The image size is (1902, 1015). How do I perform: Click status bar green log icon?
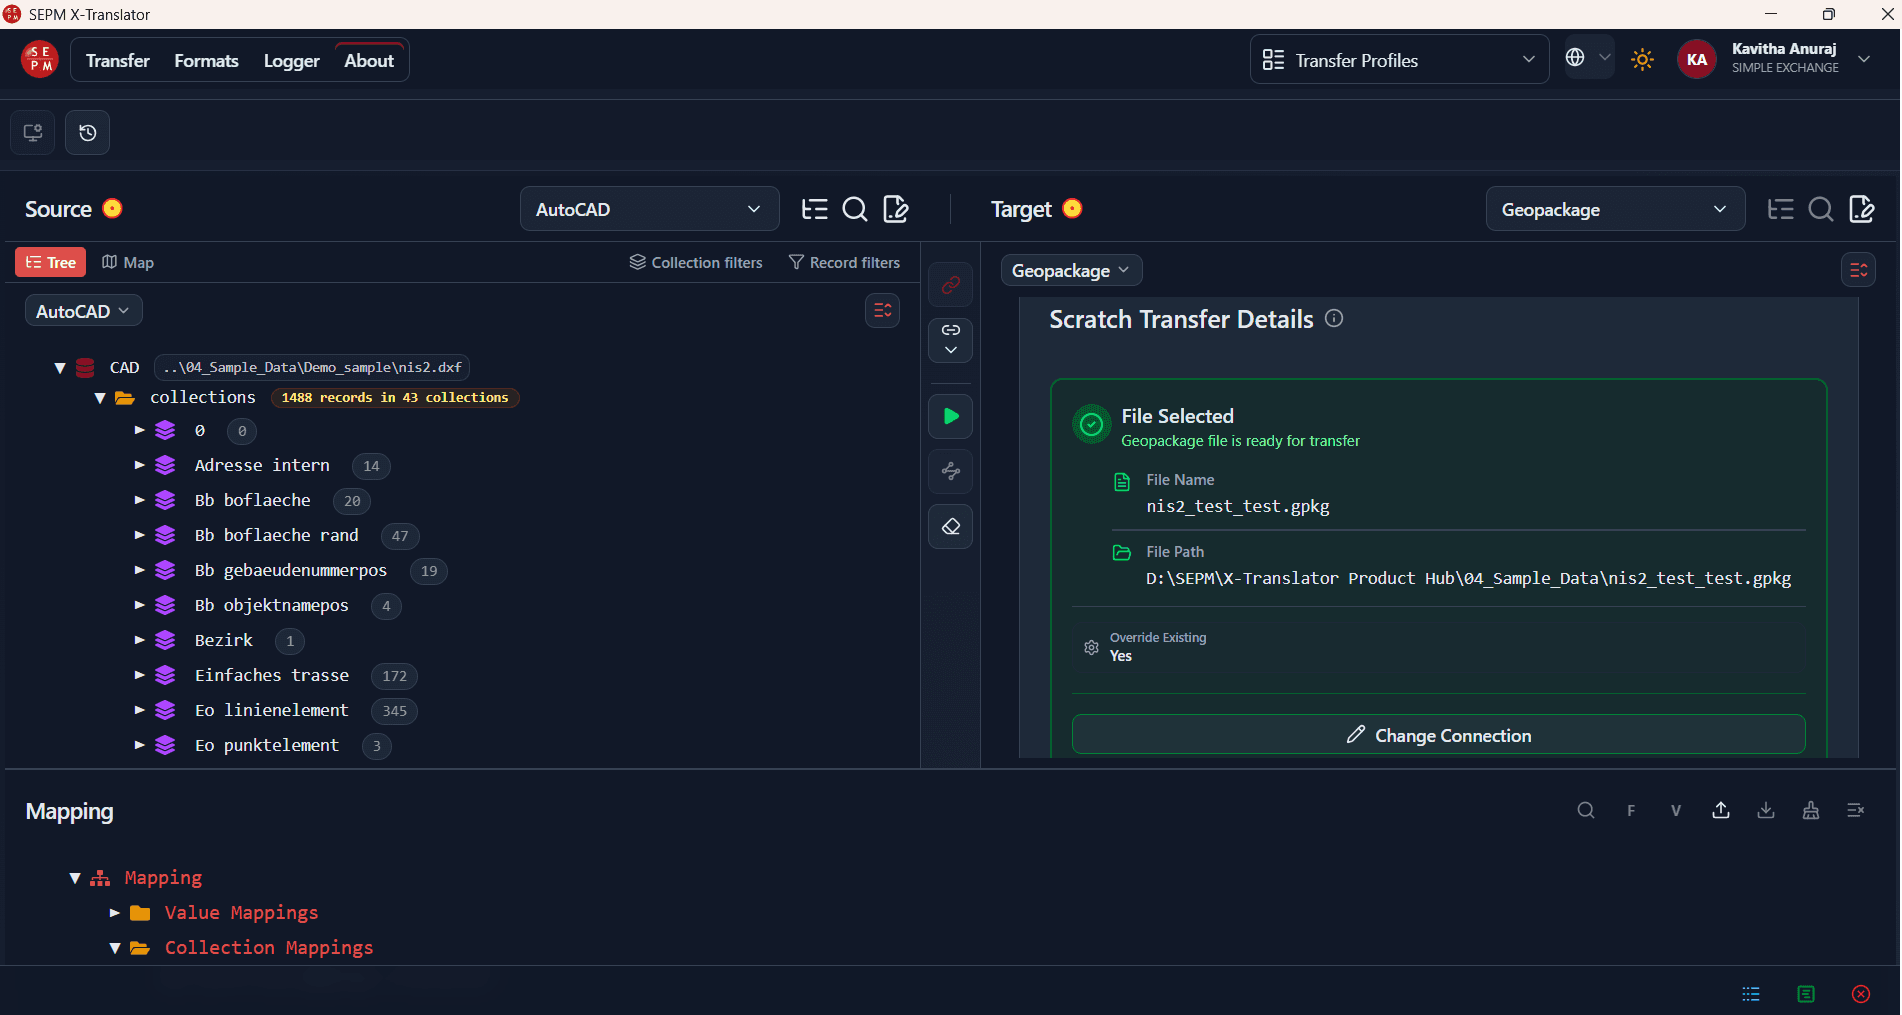point(1806,994)
